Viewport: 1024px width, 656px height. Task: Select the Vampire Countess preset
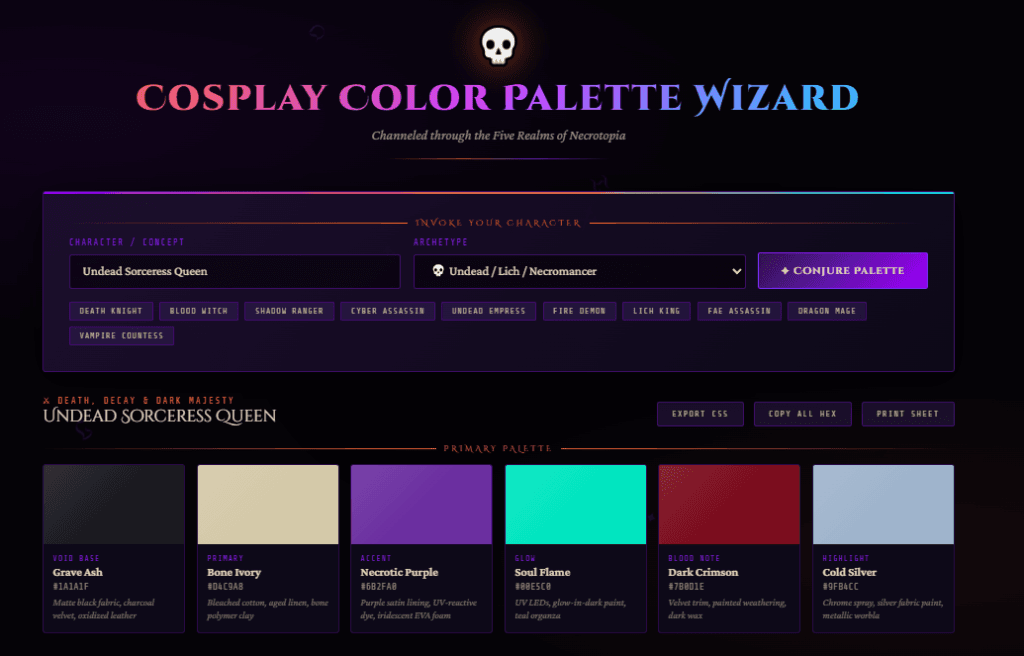(x=121, y=335)
